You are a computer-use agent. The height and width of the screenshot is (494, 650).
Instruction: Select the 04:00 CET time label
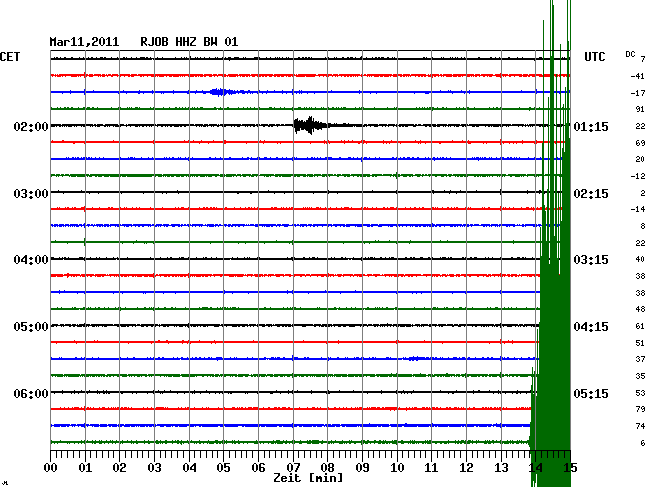31,260
